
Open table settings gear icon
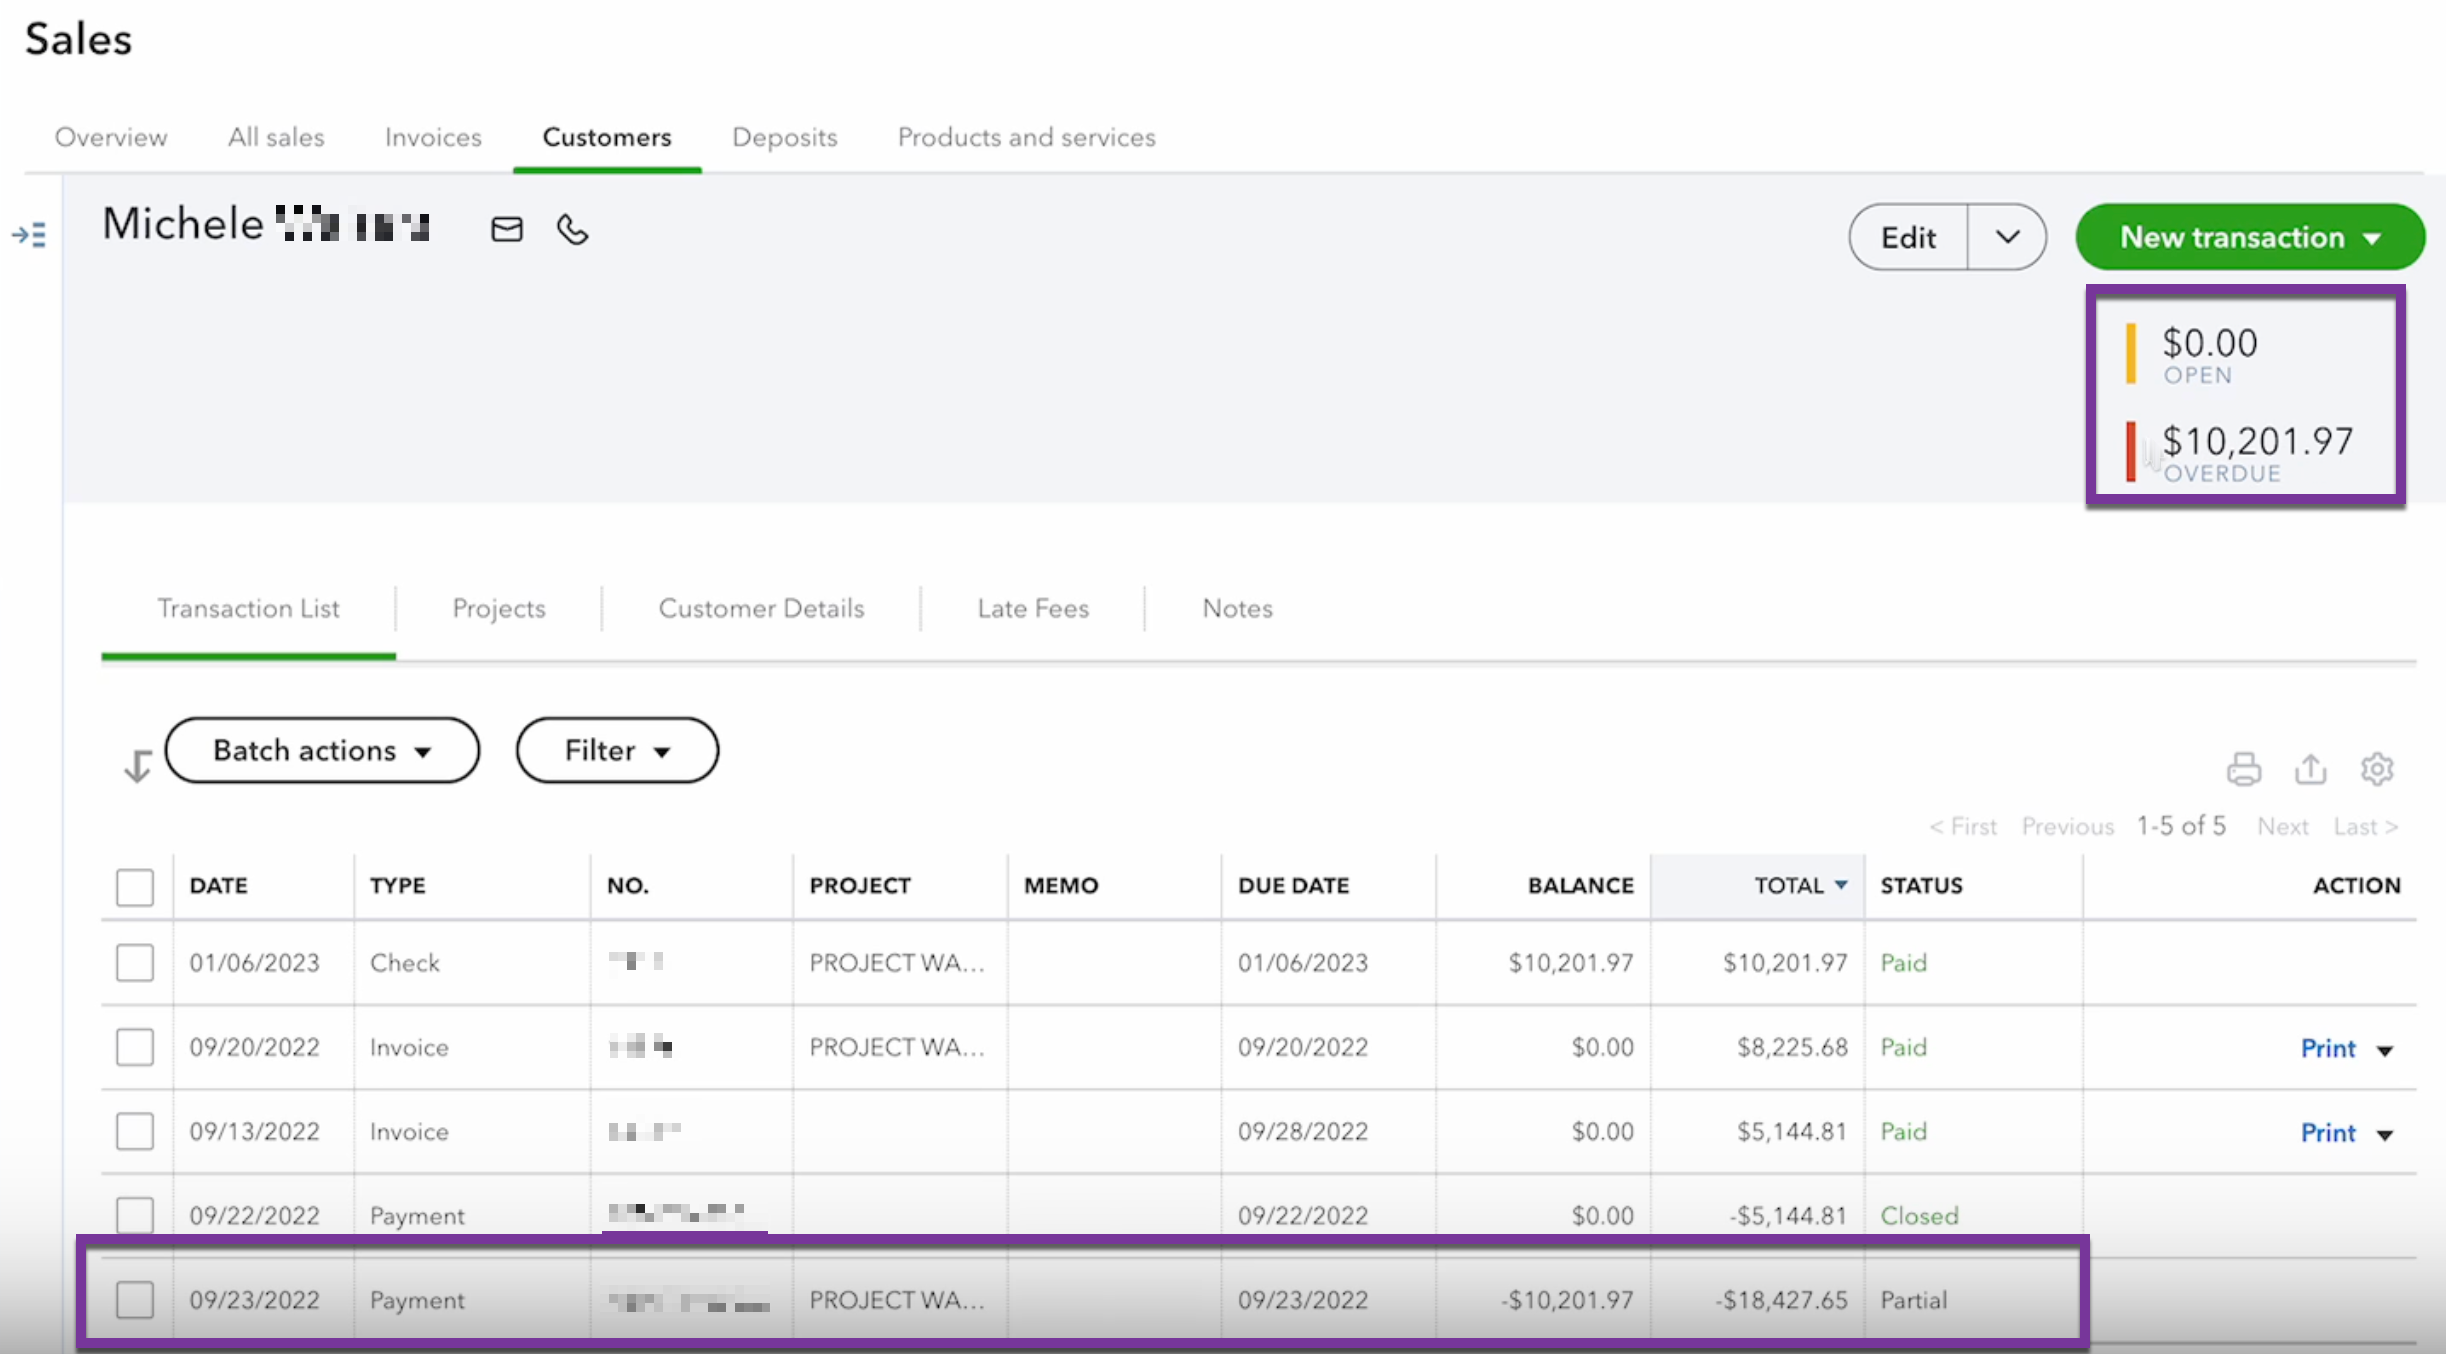pos(2377,769)
